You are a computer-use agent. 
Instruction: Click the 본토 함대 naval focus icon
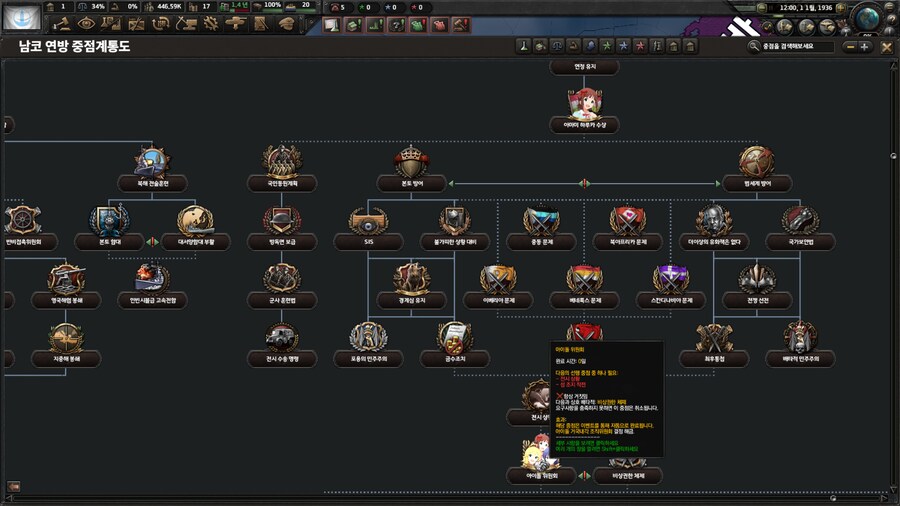point(107,220)
